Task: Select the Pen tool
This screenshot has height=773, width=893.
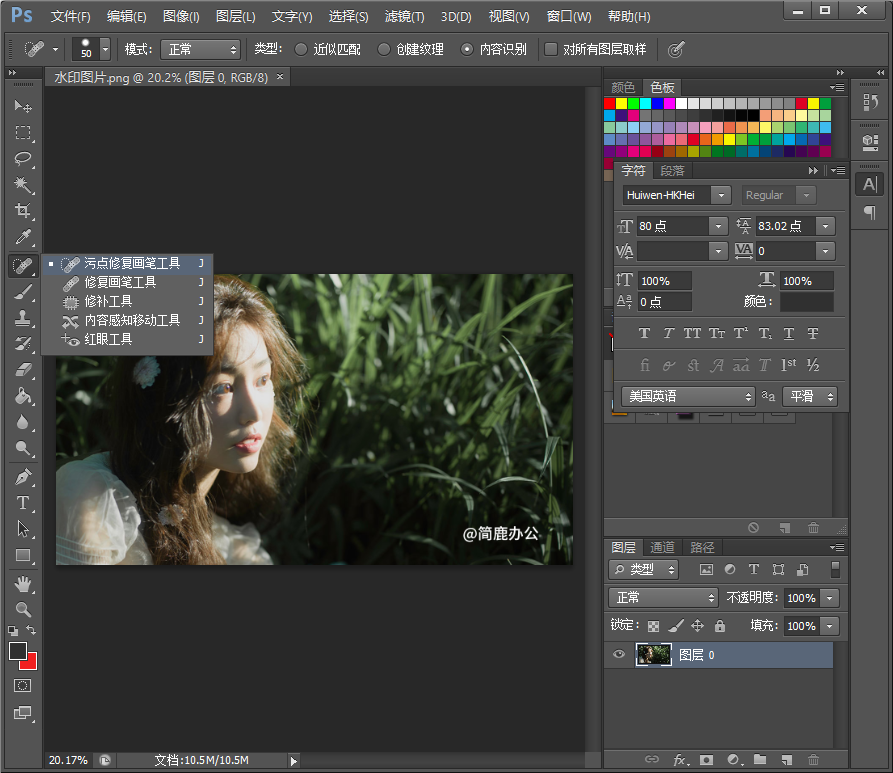Action: point(23,477)
